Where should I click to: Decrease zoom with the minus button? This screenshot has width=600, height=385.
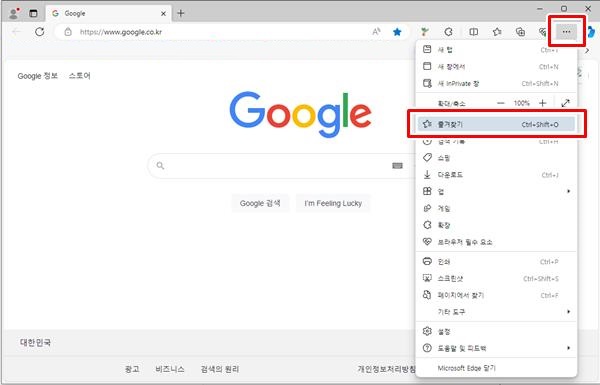click(501, 103)
